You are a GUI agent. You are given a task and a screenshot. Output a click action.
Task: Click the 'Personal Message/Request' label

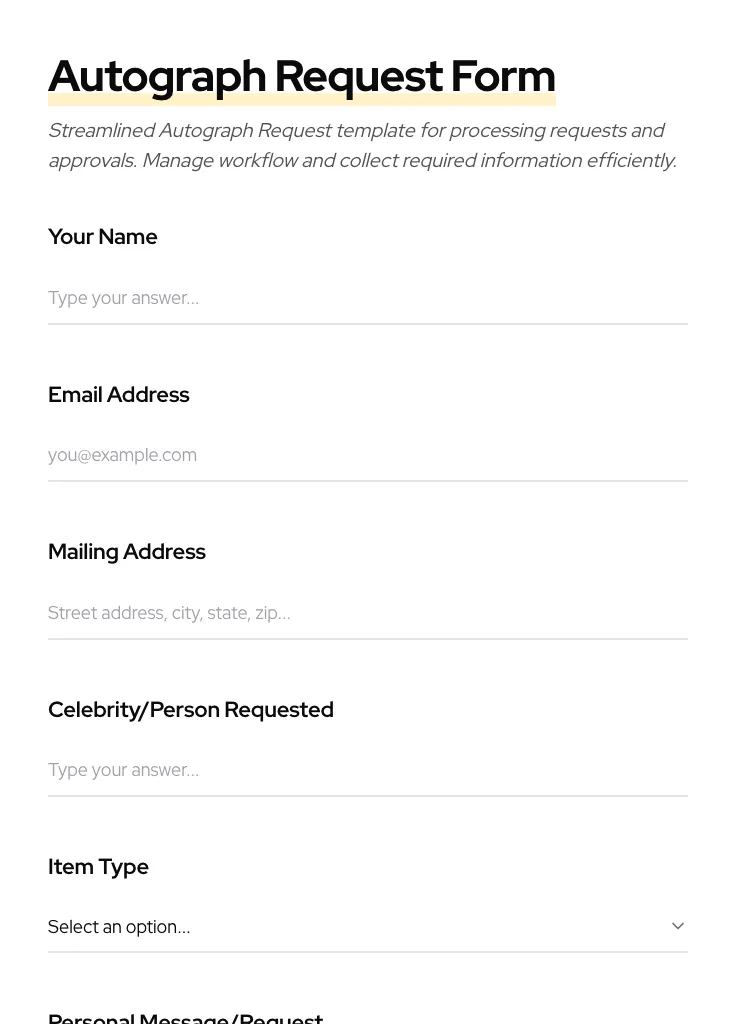(186, 1018)
